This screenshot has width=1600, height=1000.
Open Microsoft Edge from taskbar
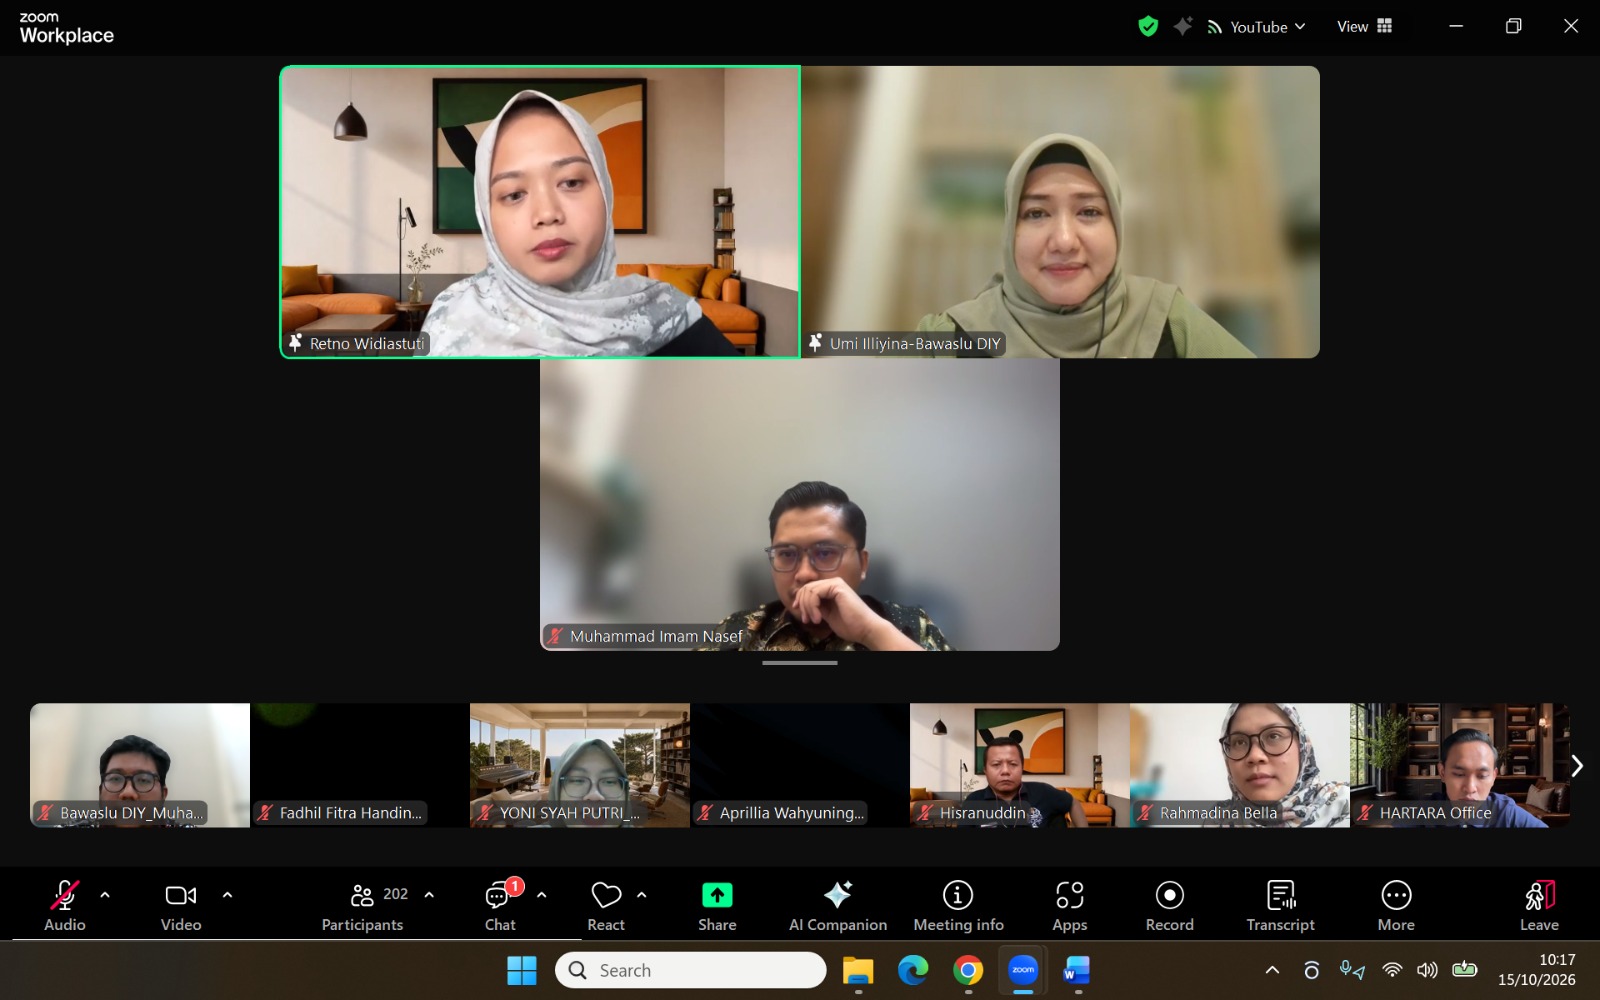coord(913,970)
